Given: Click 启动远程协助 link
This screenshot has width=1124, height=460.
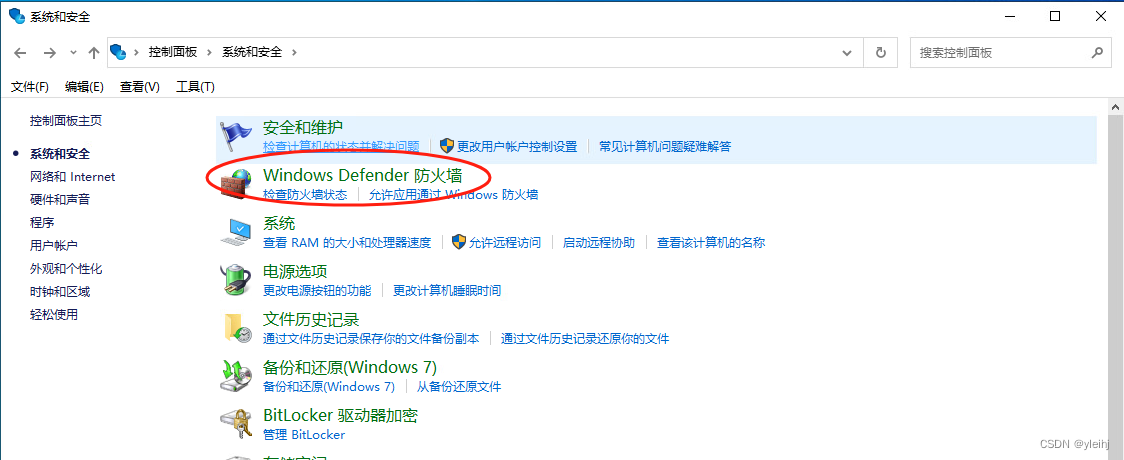Looking at the screenshot, I should pos(599,242).
